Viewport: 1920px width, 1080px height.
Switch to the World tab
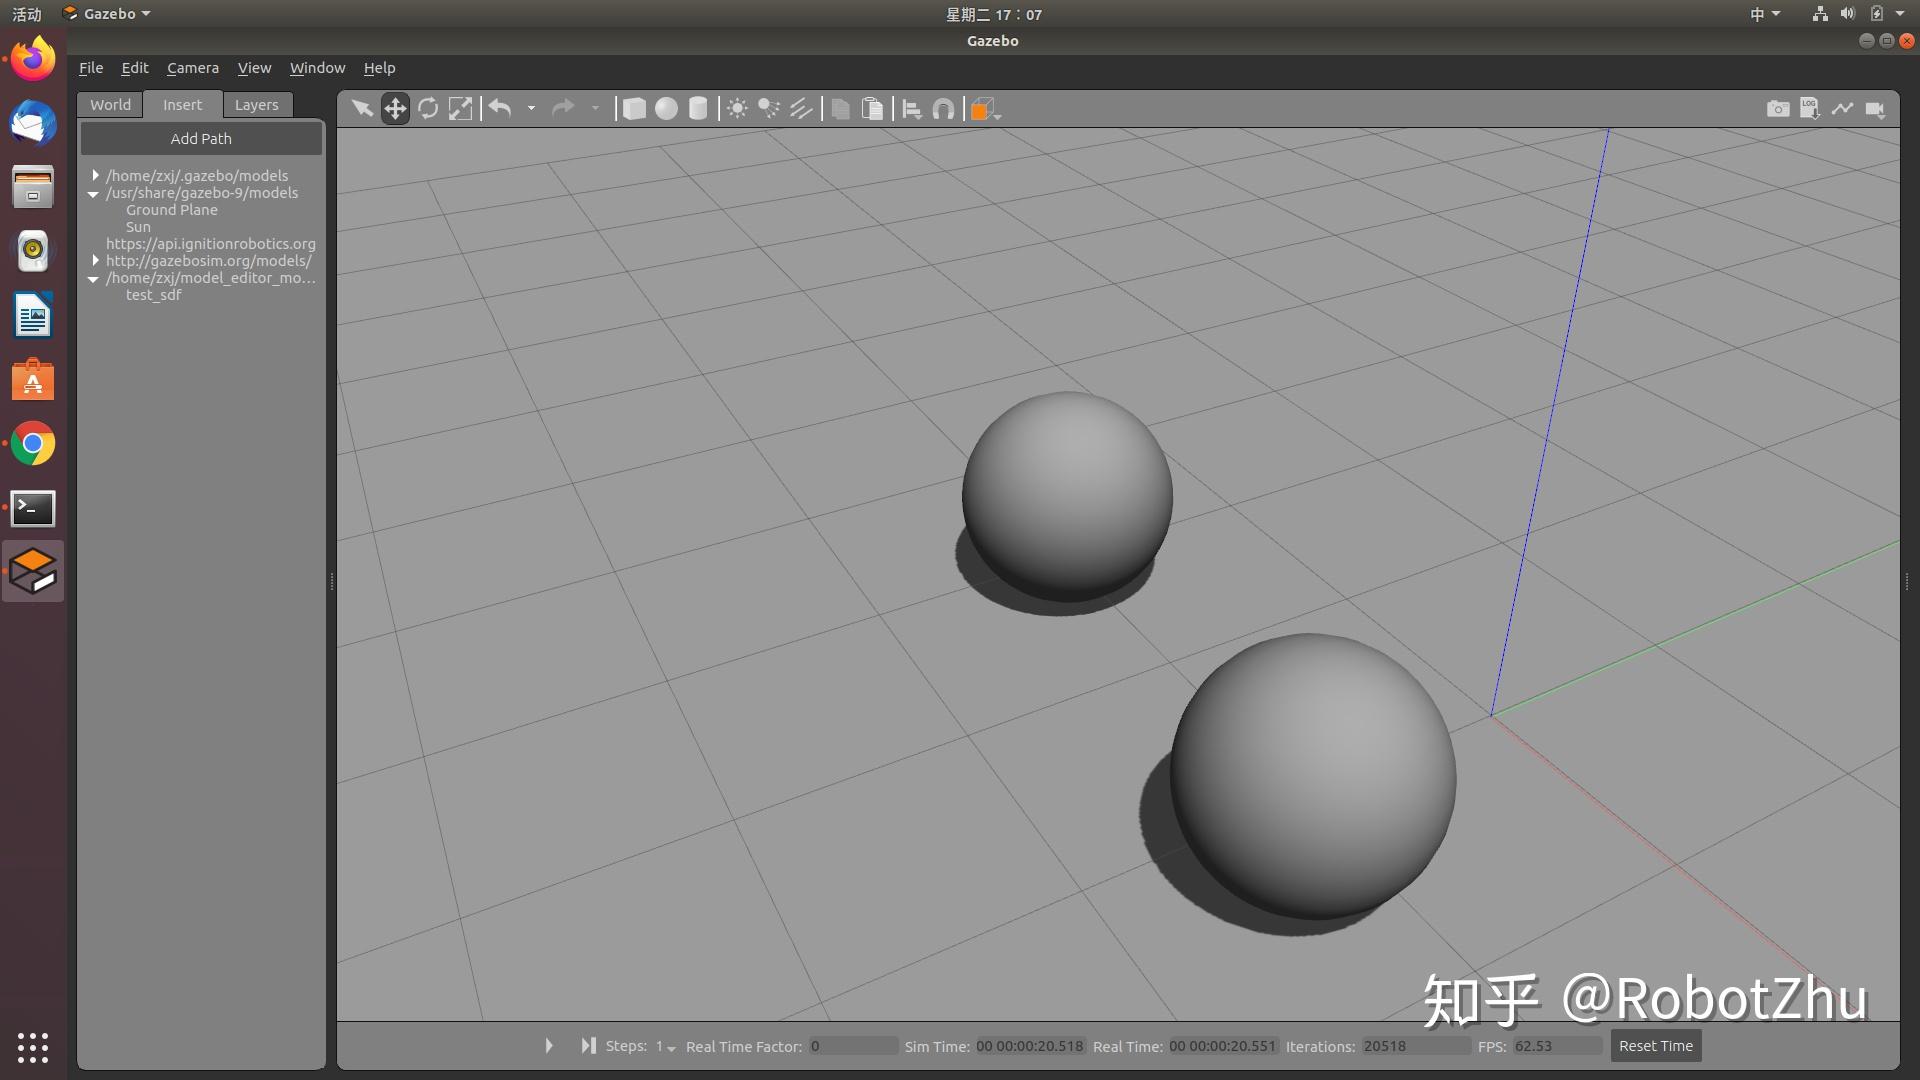[110, 105]
